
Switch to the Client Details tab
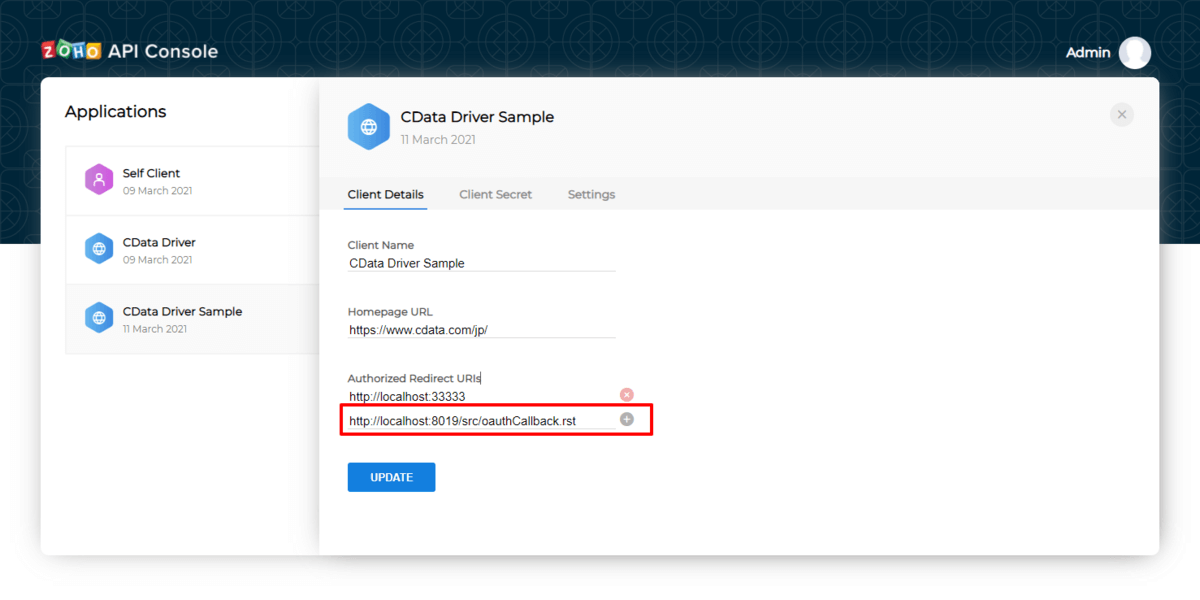click(386, 194)
